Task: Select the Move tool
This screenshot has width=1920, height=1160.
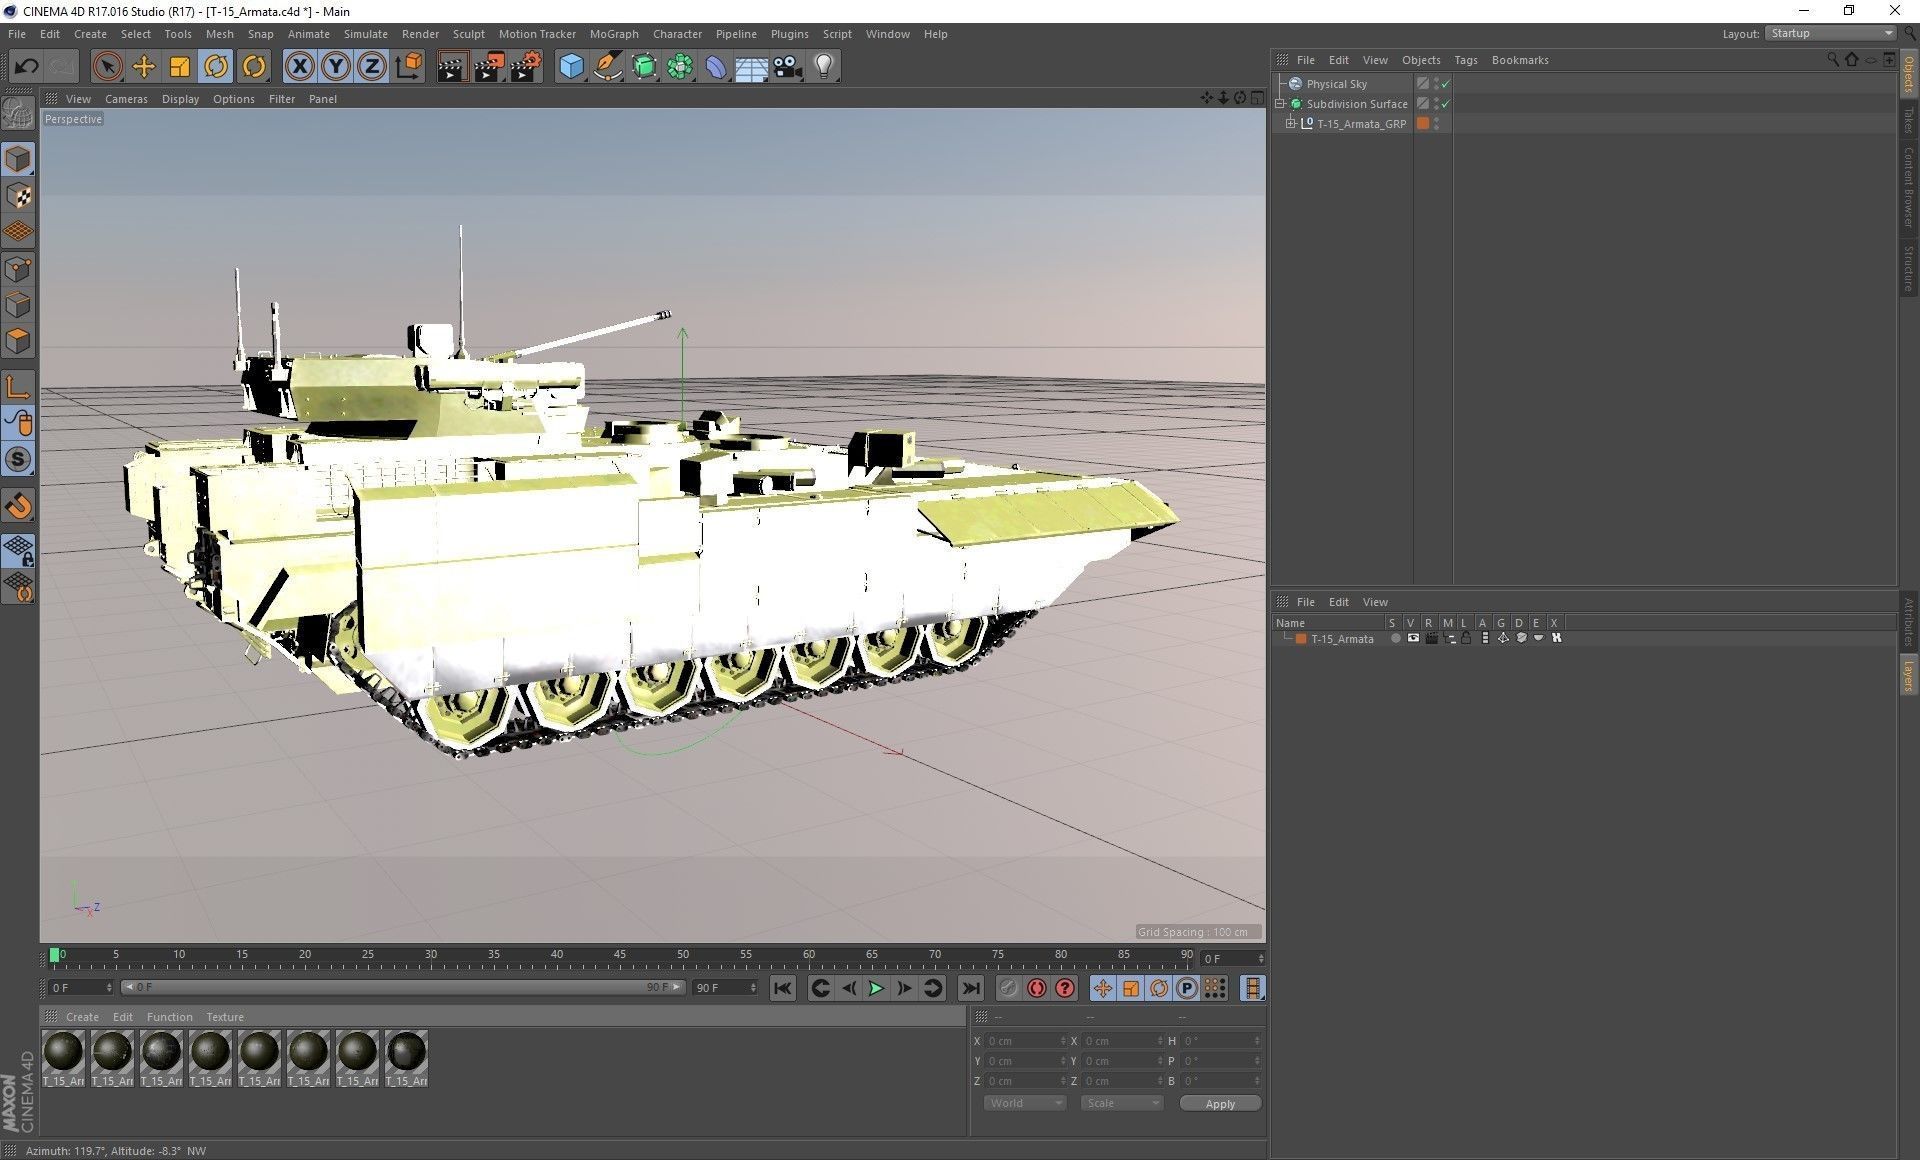Action: pos(144,67)
